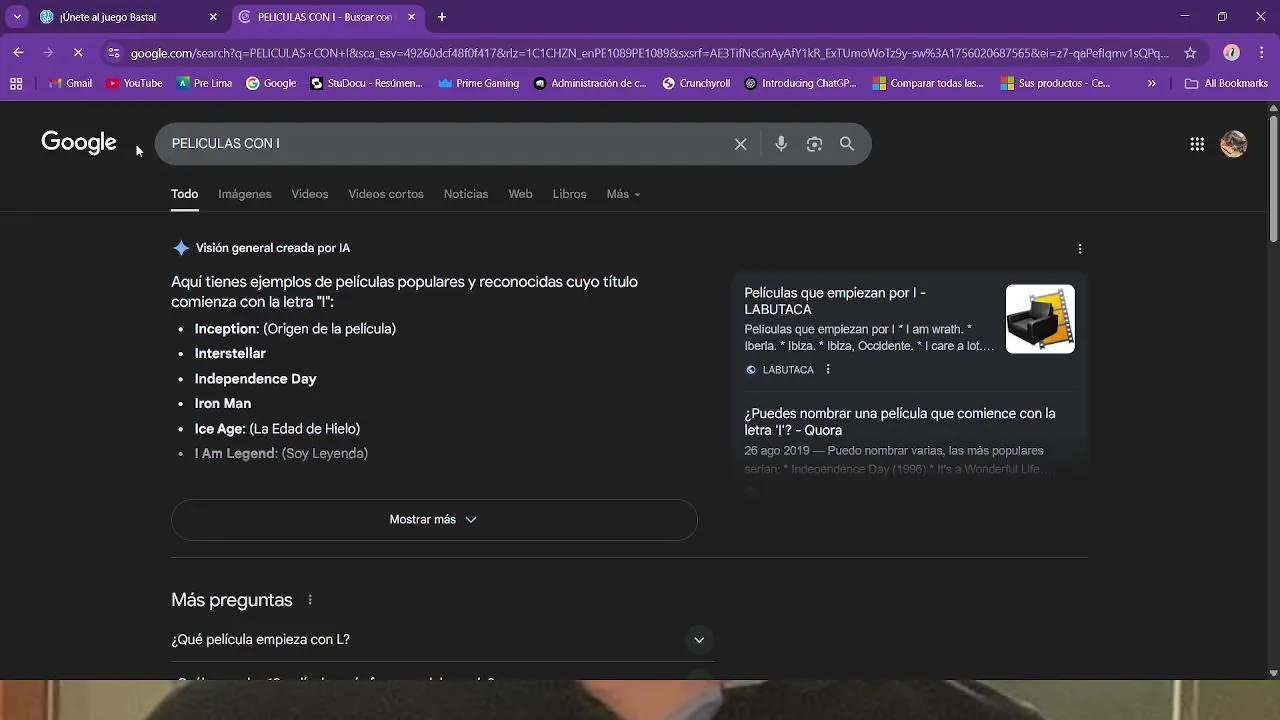The height and width of the screenshot is (720, 1280).
Task: Click the LABUTACA armchair thumbnail
Action: [x=1040, y=319]
